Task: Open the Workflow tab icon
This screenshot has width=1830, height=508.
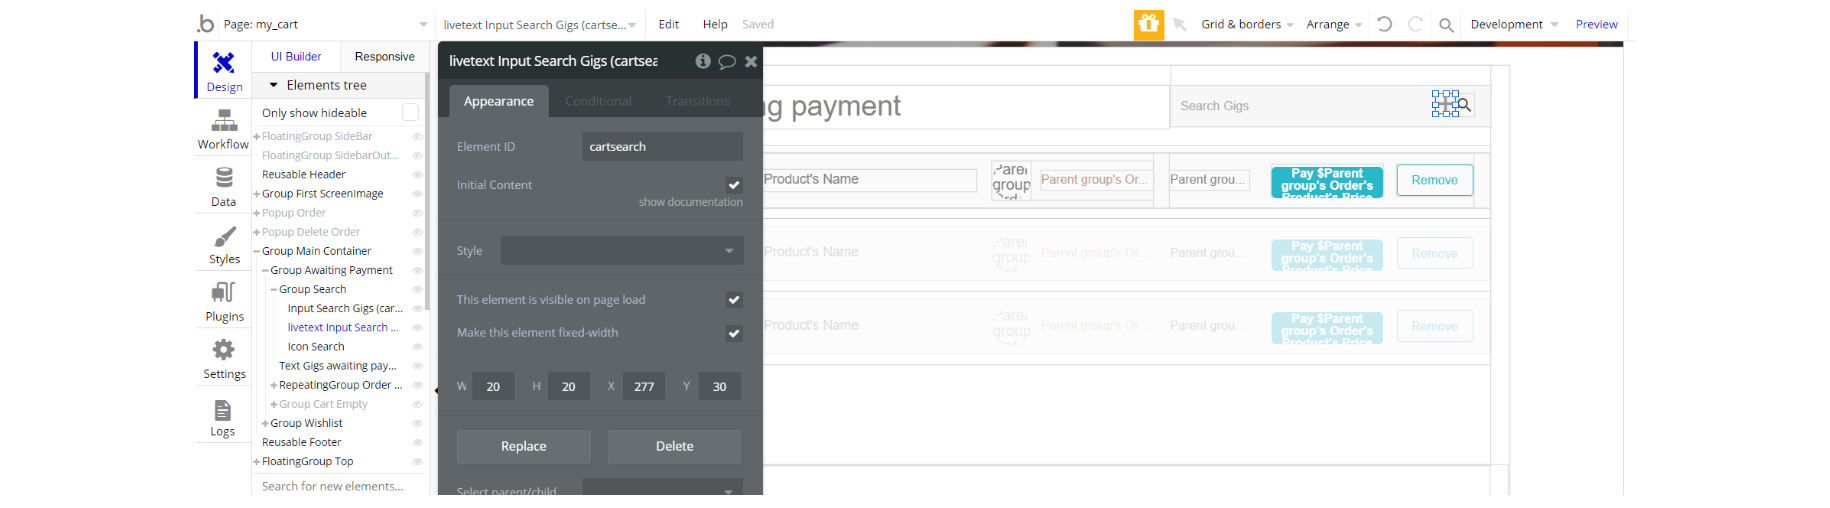Action: click(x=224, y=122)
